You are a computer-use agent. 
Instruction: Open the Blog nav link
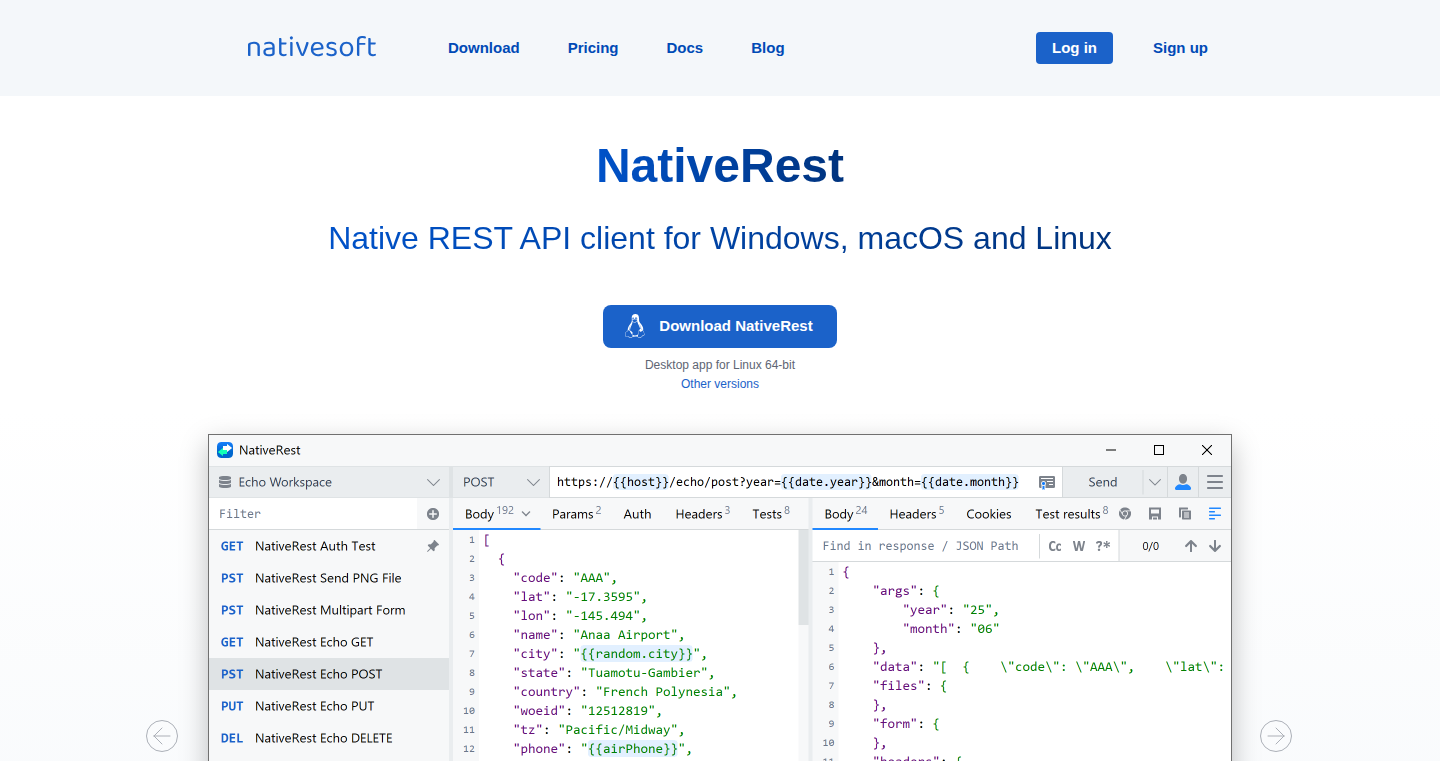[x=768, y=48]
